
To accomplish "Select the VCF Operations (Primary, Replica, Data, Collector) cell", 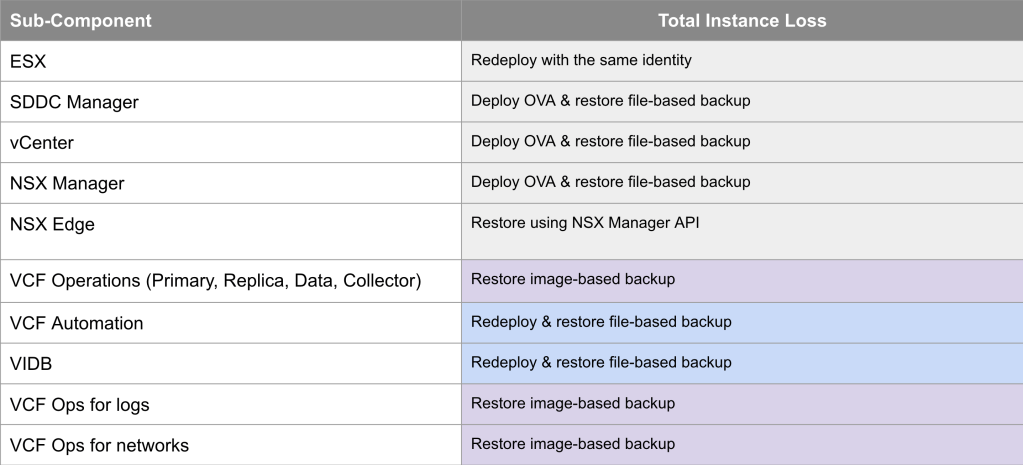I will tap(215, 281).
